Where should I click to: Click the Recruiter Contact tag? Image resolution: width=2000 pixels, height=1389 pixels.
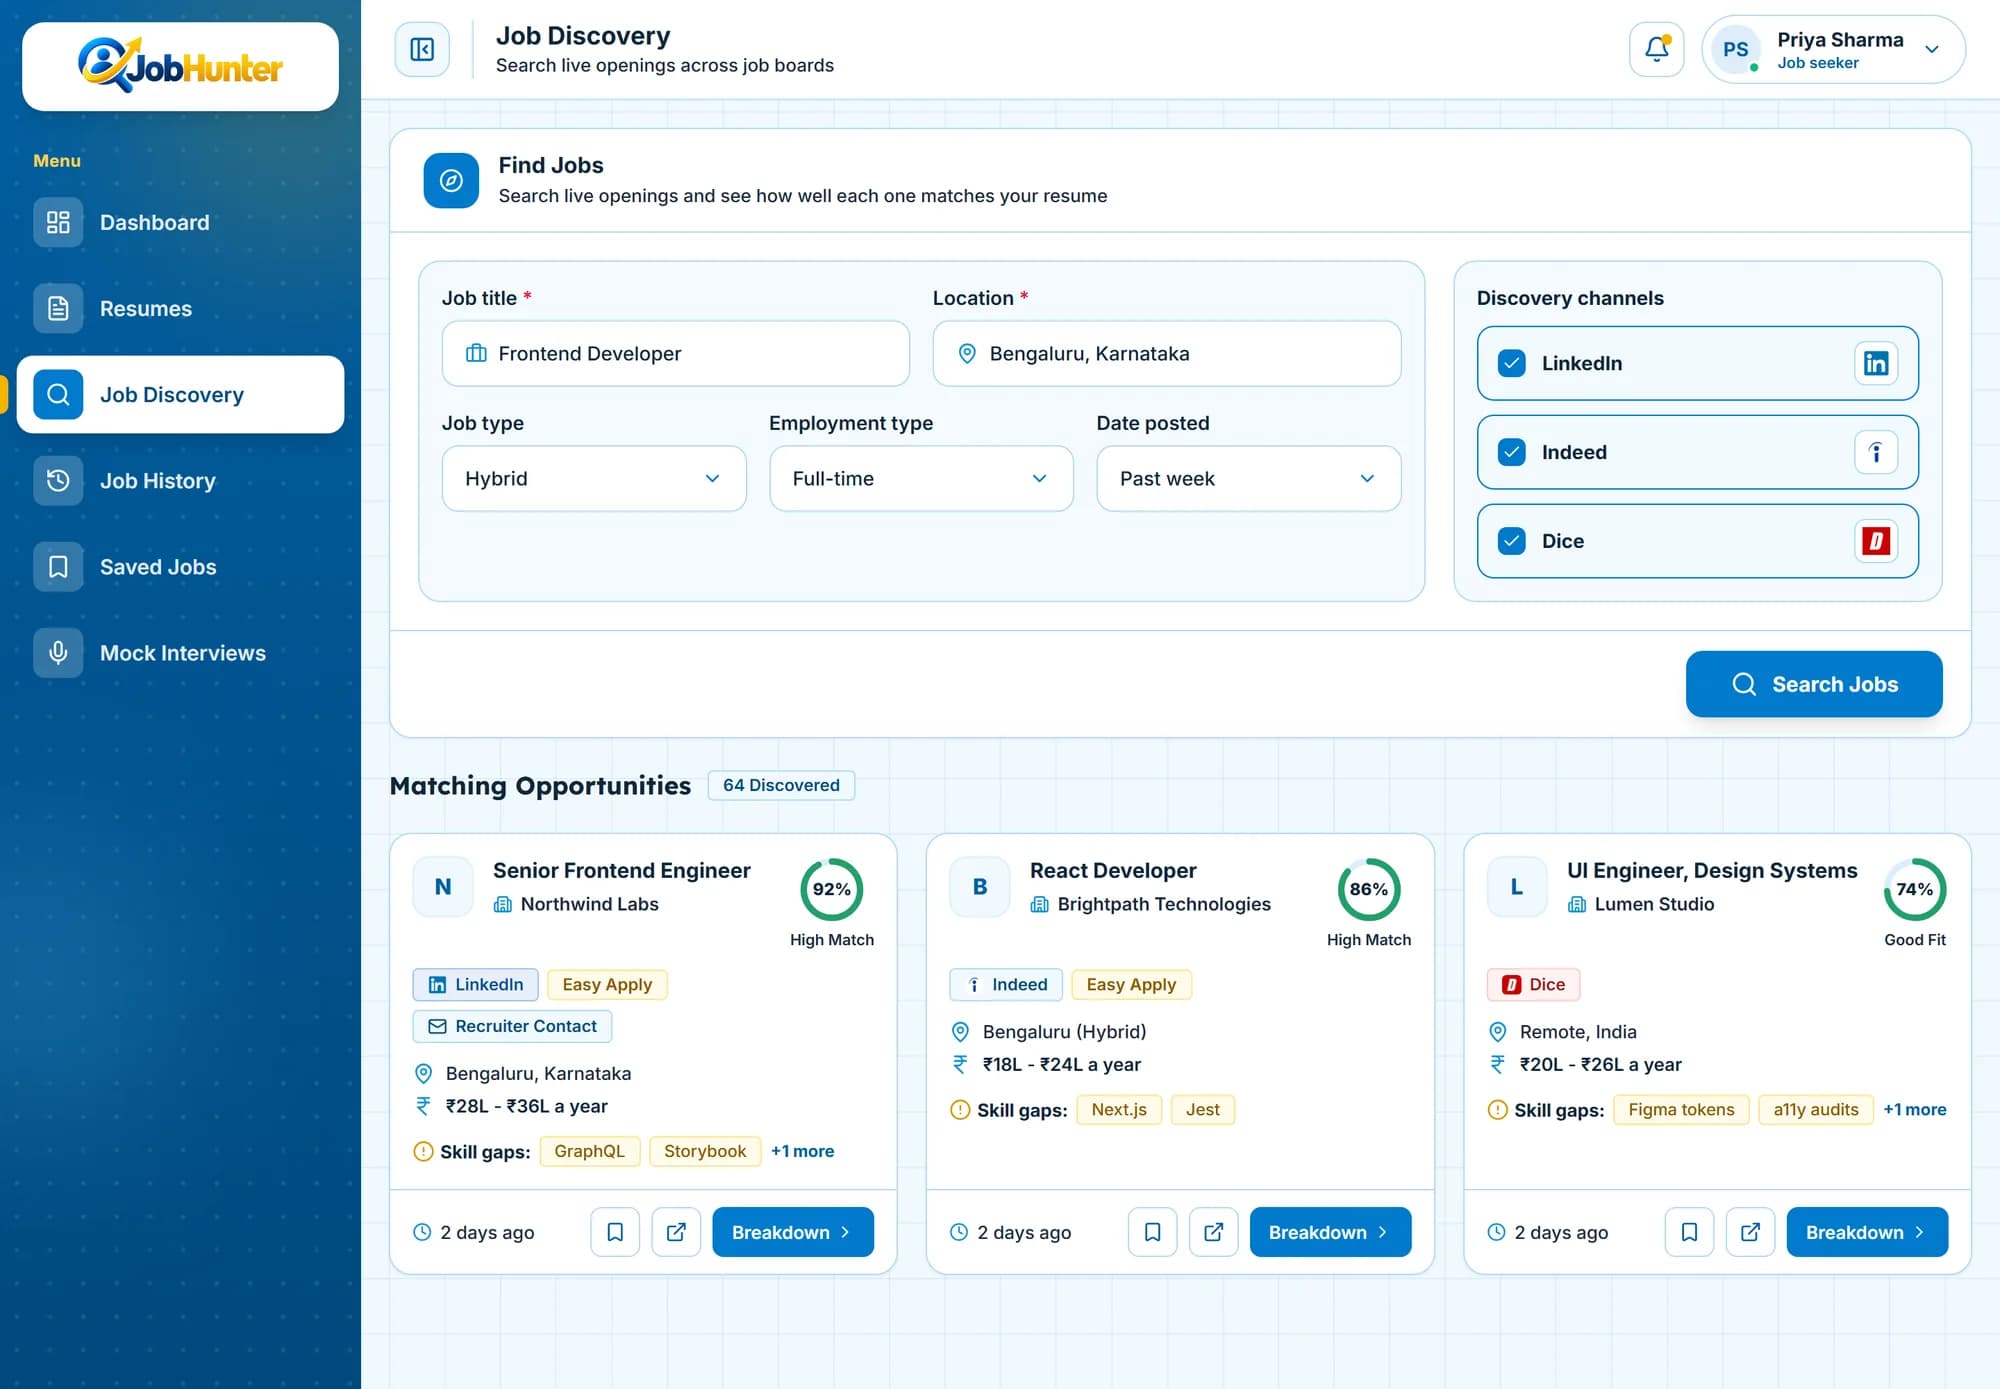(x=512, y=1026)
